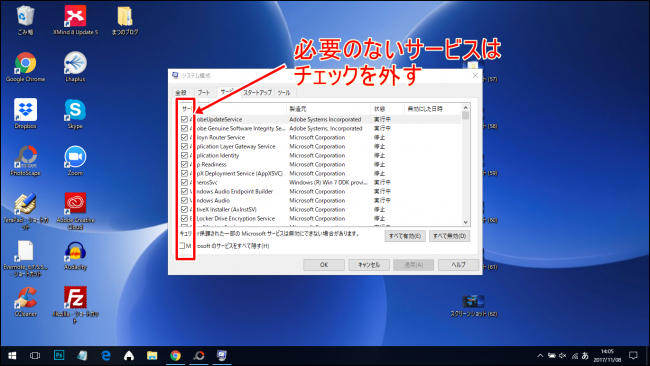The image size is (650, 366).
Task: Confirm with the OK button
Action: coord(324,265)
